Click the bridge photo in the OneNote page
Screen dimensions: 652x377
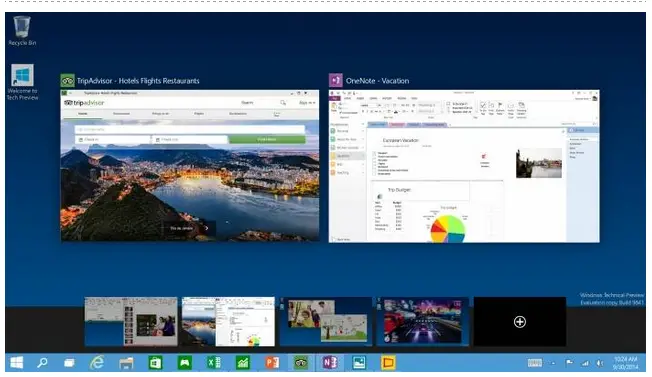pyautogui.click(x=539, y=163)
